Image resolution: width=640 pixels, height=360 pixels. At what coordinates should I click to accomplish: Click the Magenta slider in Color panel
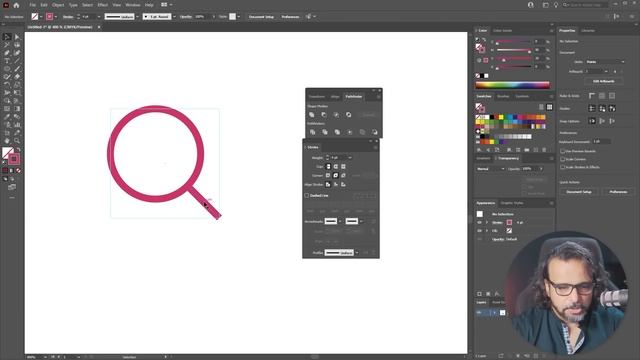coord(513,51)
